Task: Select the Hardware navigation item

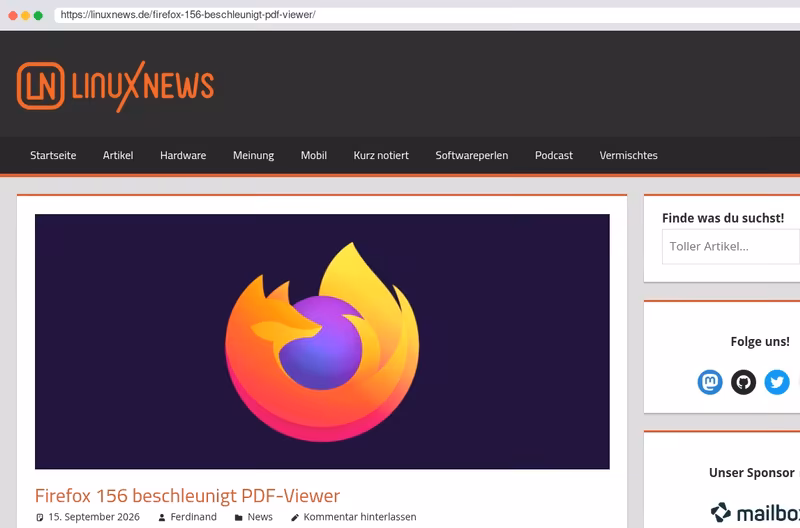Action: coord(183,155)
